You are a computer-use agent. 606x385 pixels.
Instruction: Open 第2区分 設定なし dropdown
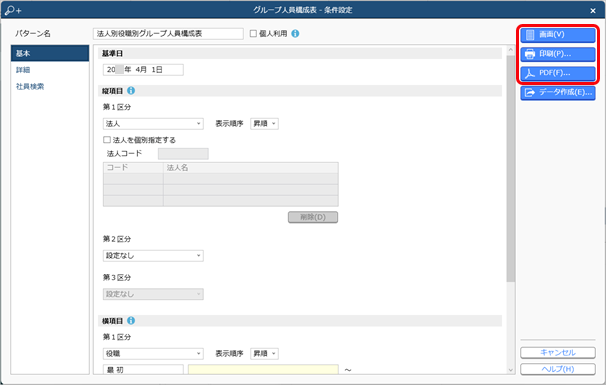pyautogui.click(x=153, y=256)
